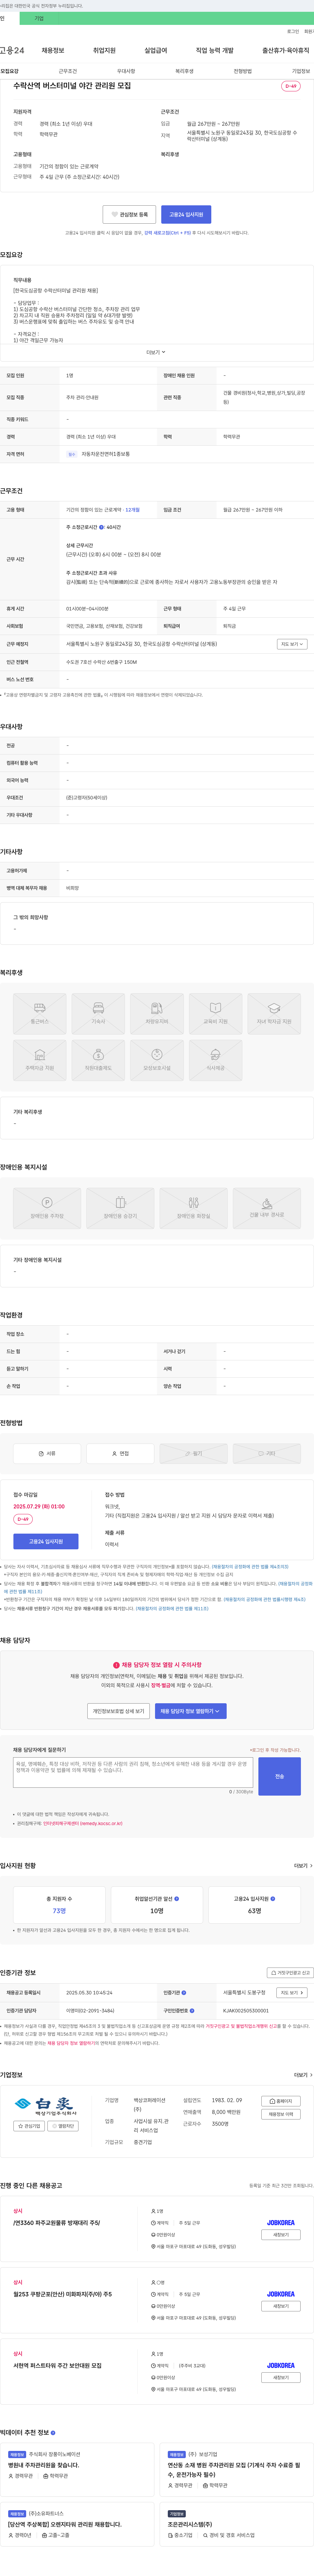Viewport: 314px width, 2576px height.
Task: Click the blue 고용24 입사지원 button near title
Action: tap(186, 214)
